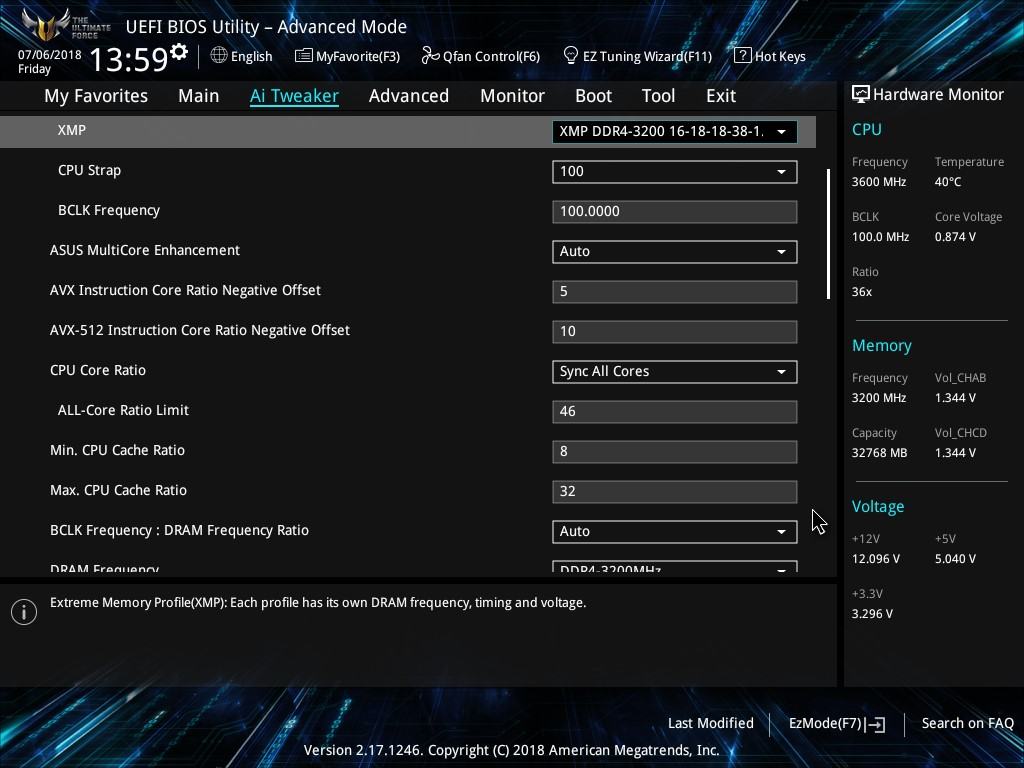Click EZ Tuning Wizard(F11) label
This screenshot has width=1024, height=768.
coord(647,56)
